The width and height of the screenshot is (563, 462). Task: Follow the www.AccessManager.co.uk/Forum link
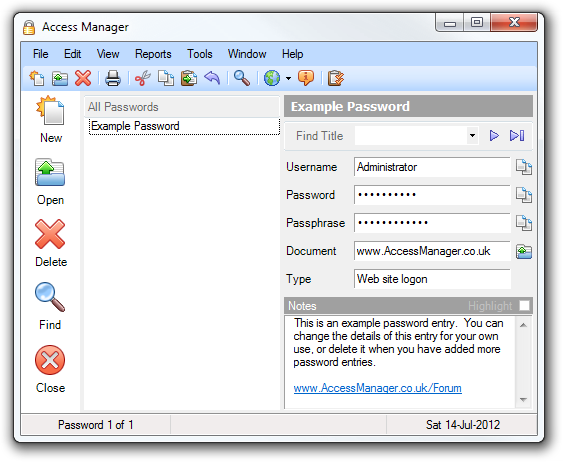[377, 388]
